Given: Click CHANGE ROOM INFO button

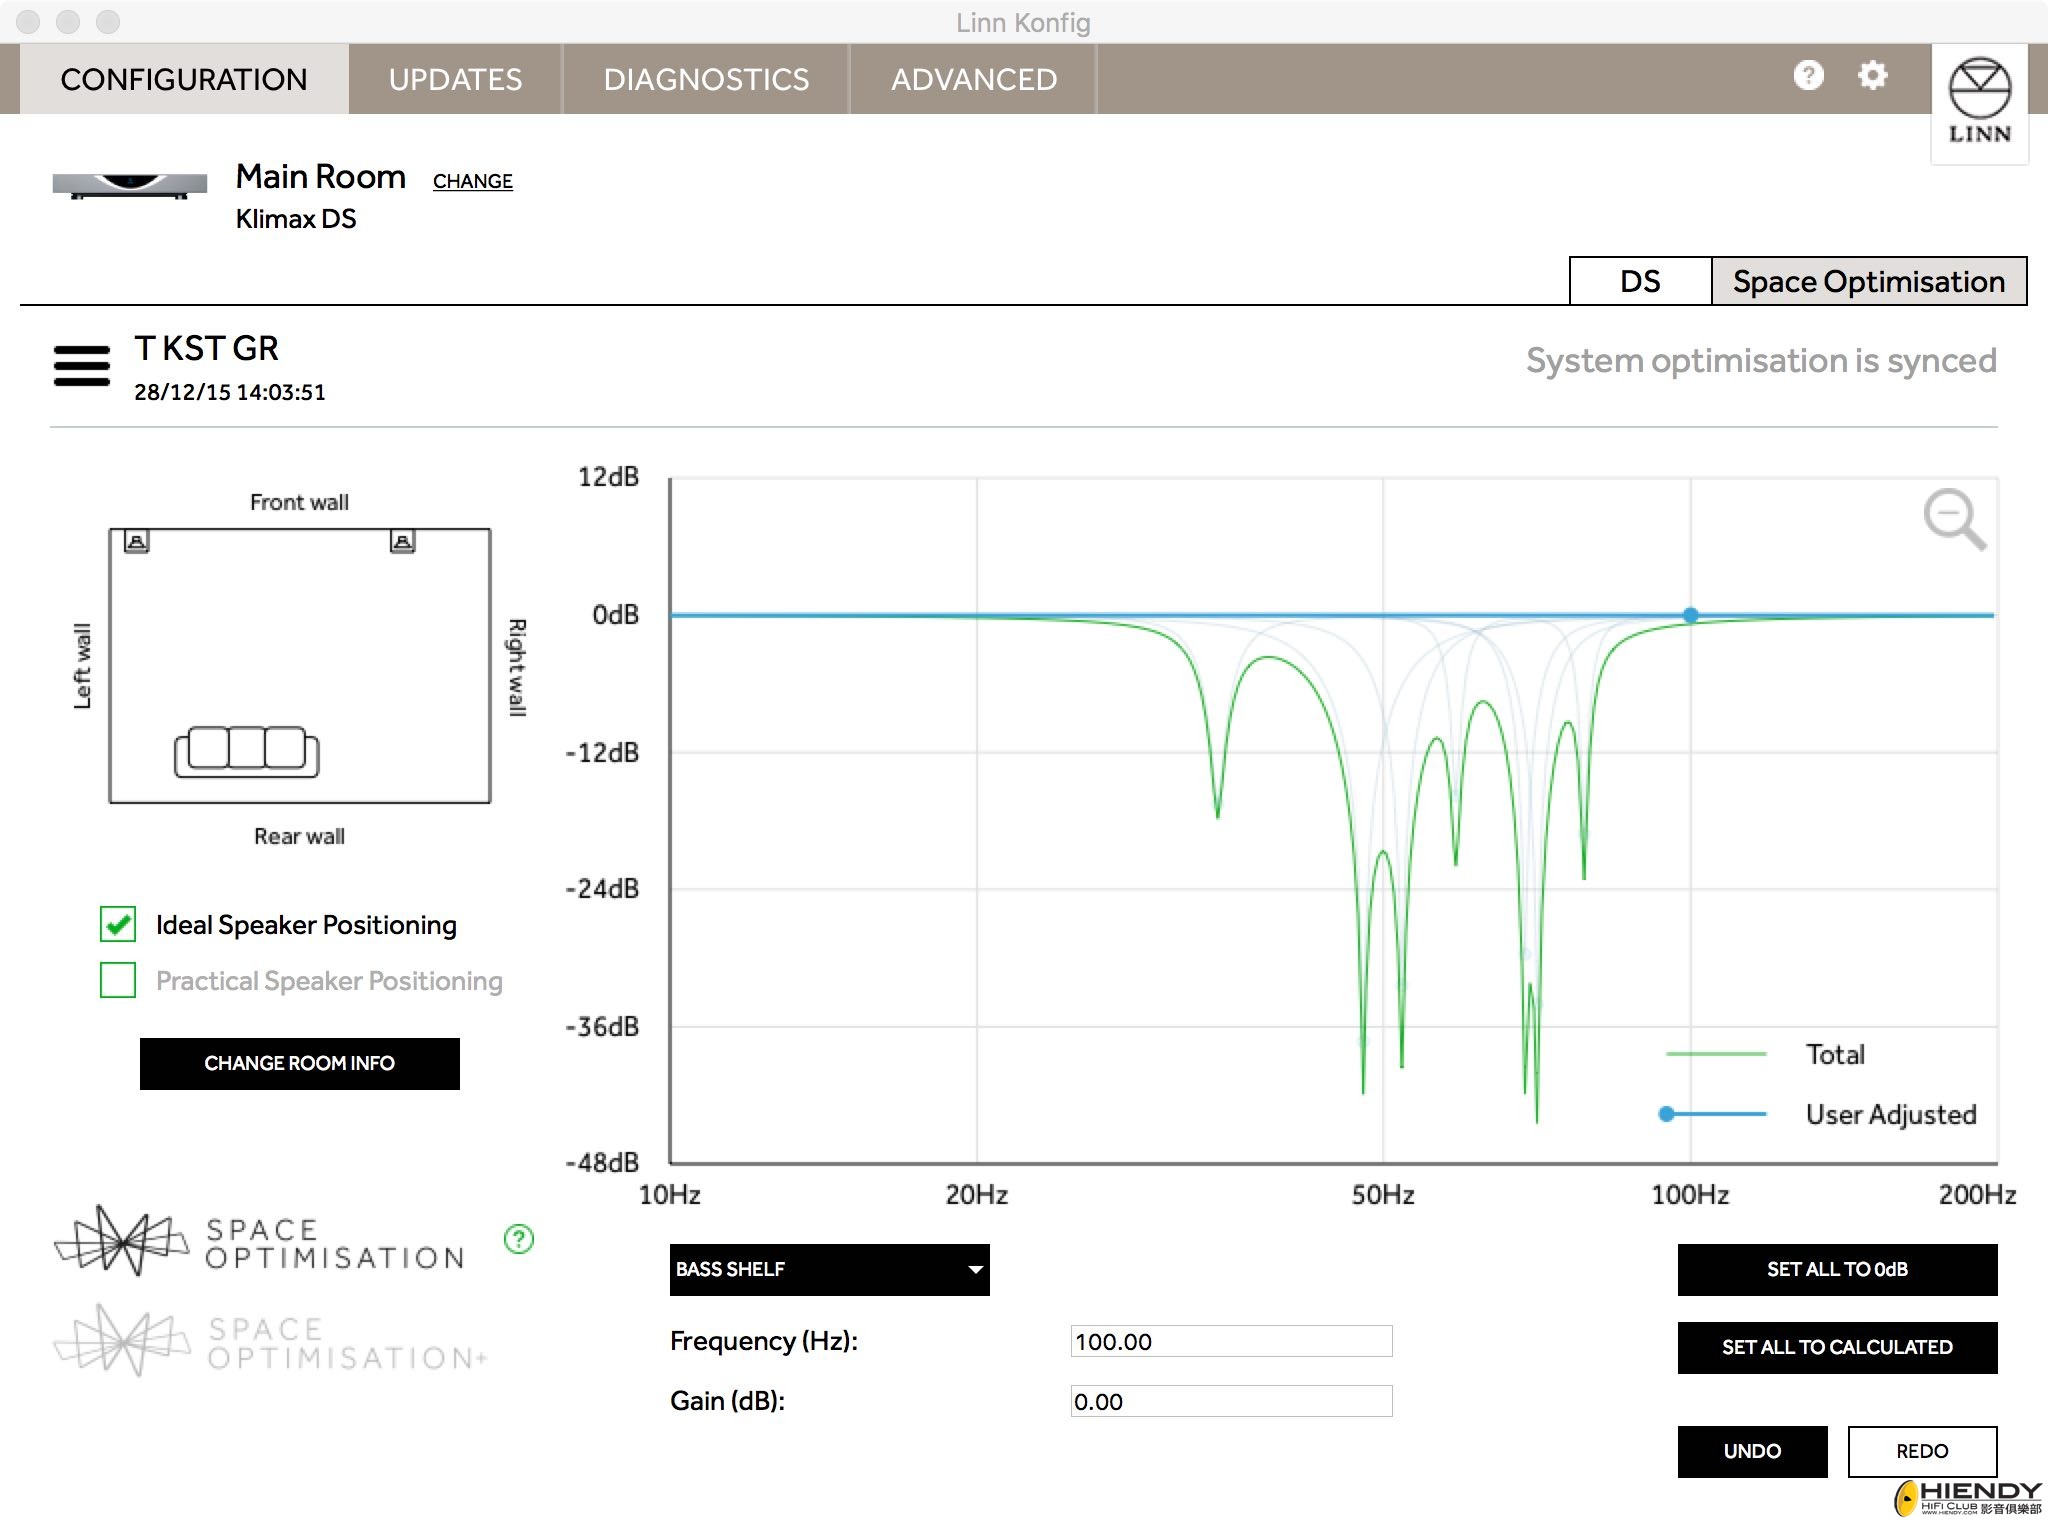Looking at the screenshot, I should 299,1063.
